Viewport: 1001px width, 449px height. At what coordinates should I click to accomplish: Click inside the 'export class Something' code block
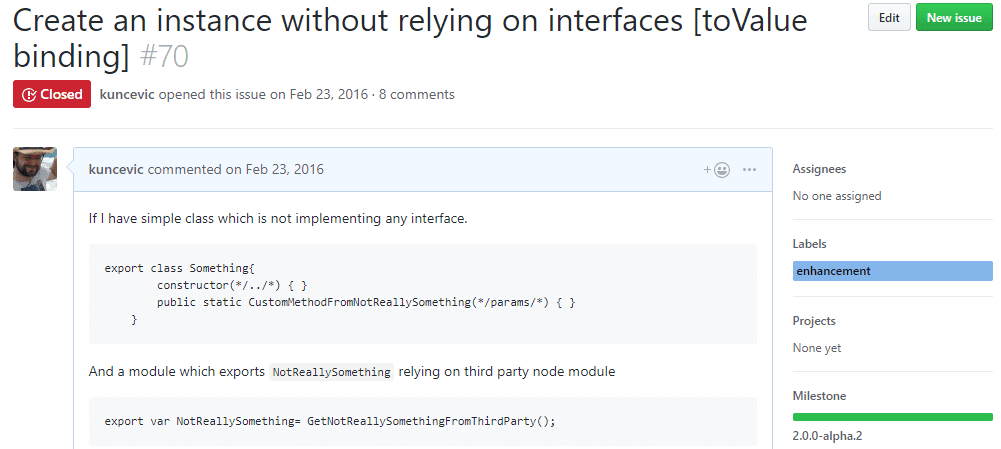pyautogui.click(x=422, y=294)
